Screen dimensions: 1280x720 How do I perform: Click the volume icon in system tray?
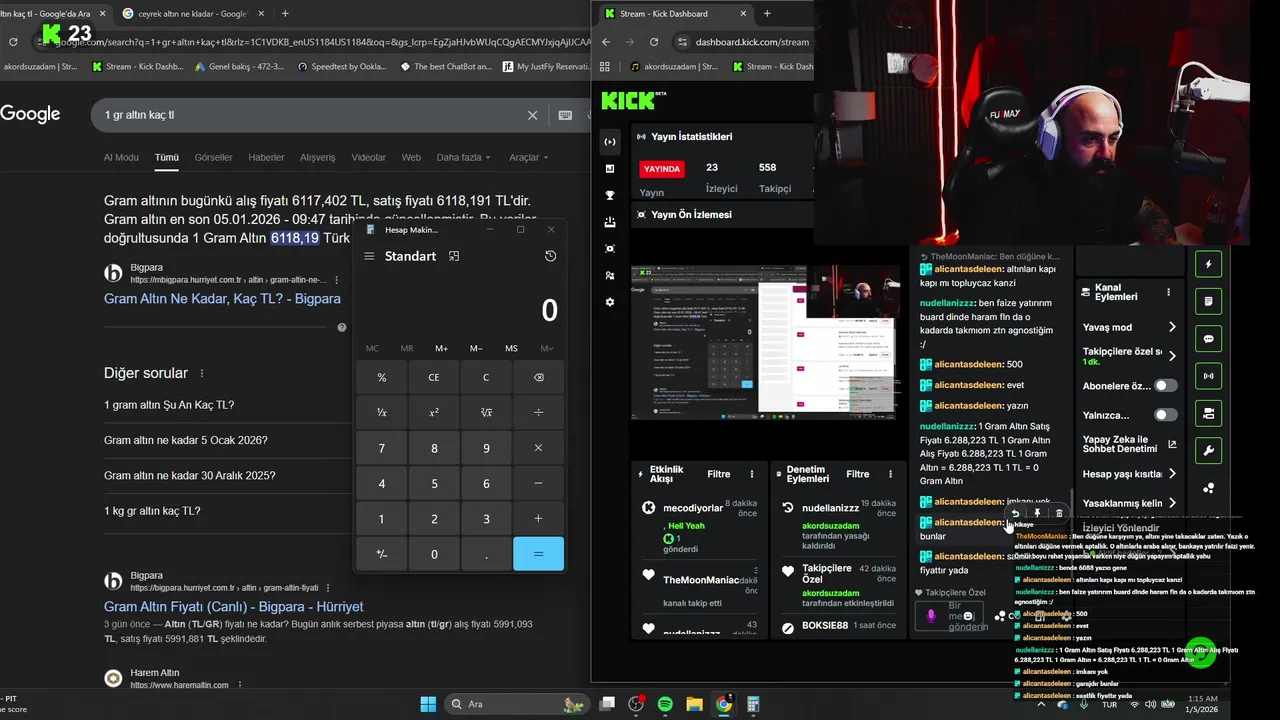1150,705
